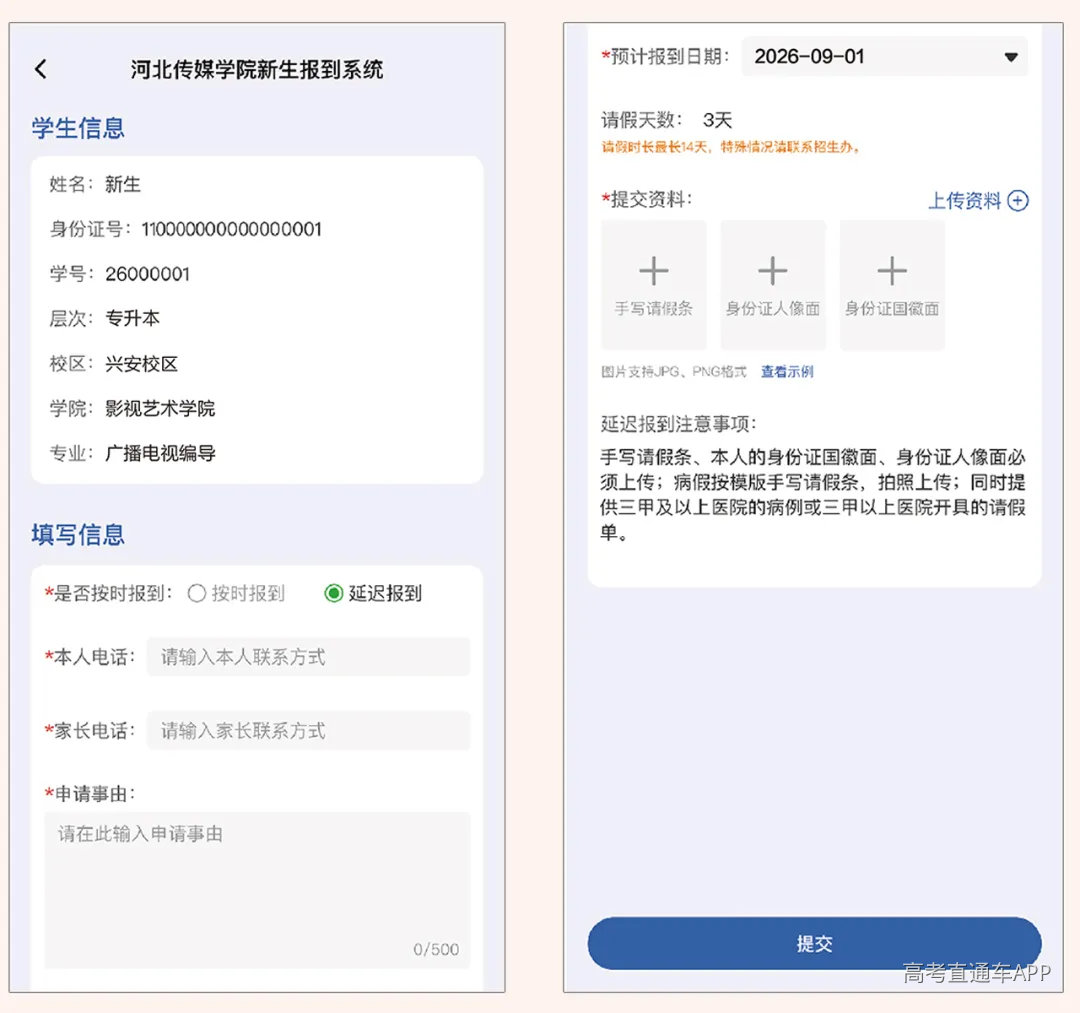This screenshot has width=1080, height=1013.
Task: Click the ID number 110000000000000001
Action: (x=231, y=229)
